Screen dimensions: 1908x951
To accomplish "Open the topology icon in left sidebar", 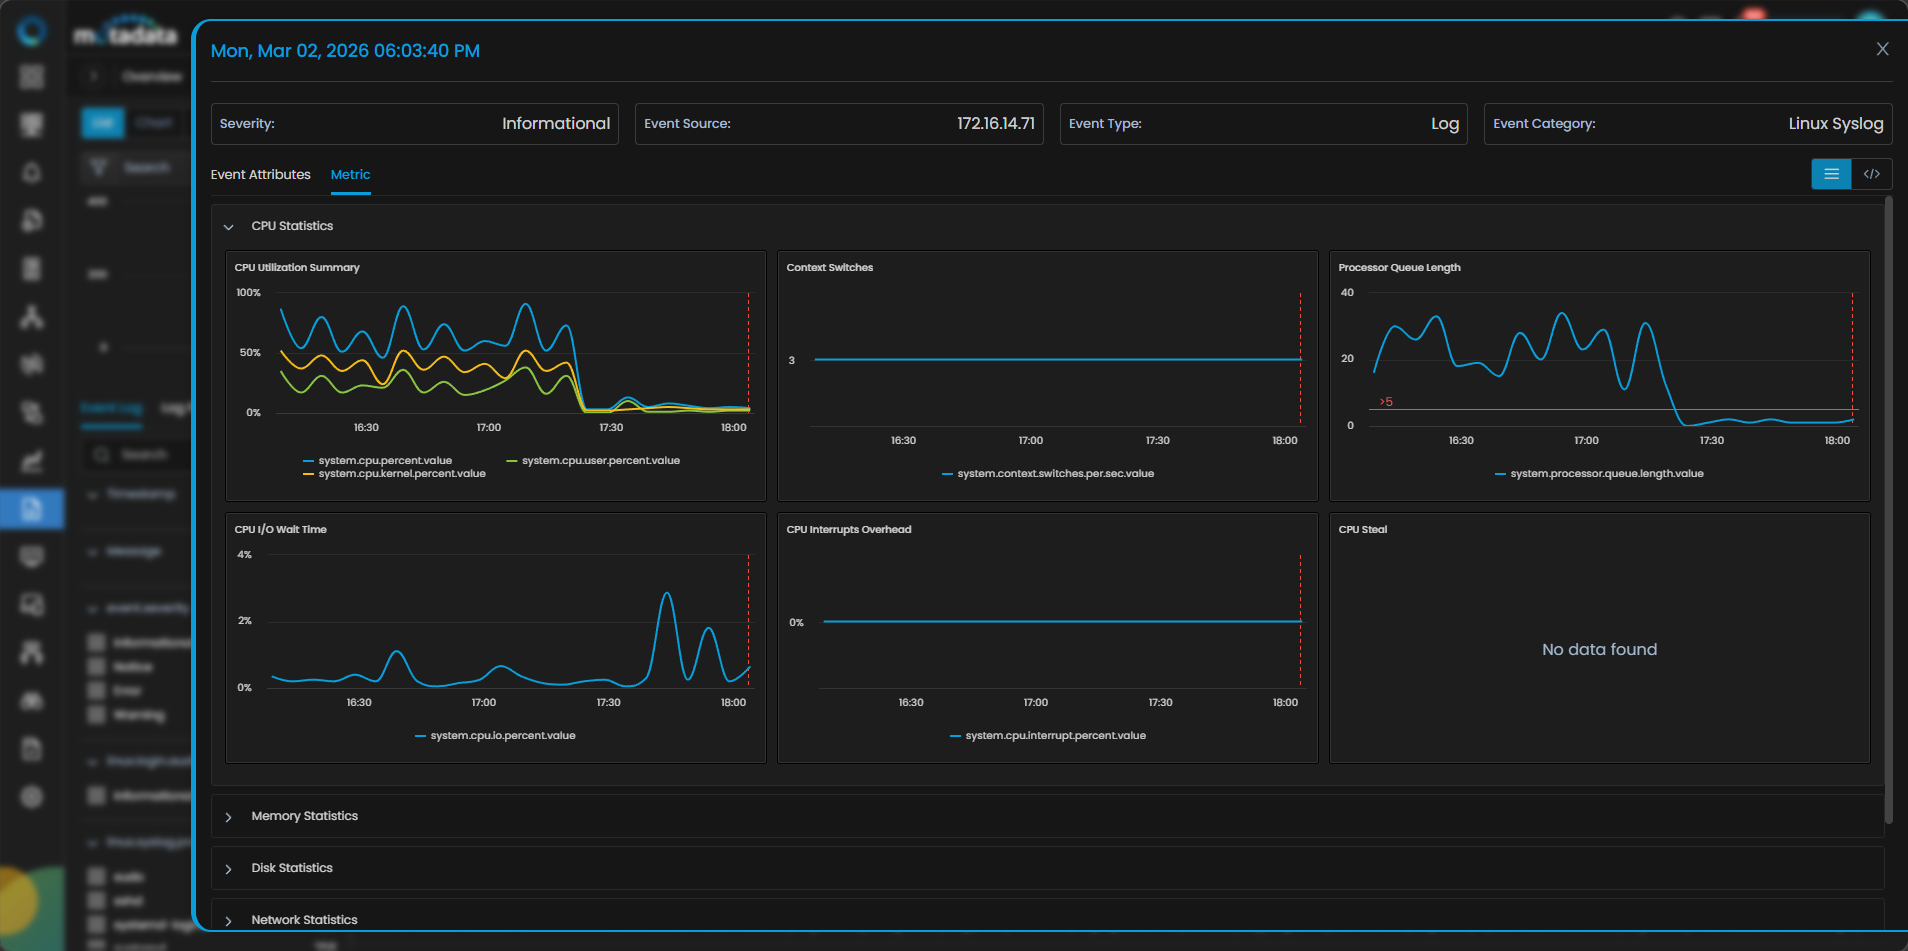I will point(32,317).
